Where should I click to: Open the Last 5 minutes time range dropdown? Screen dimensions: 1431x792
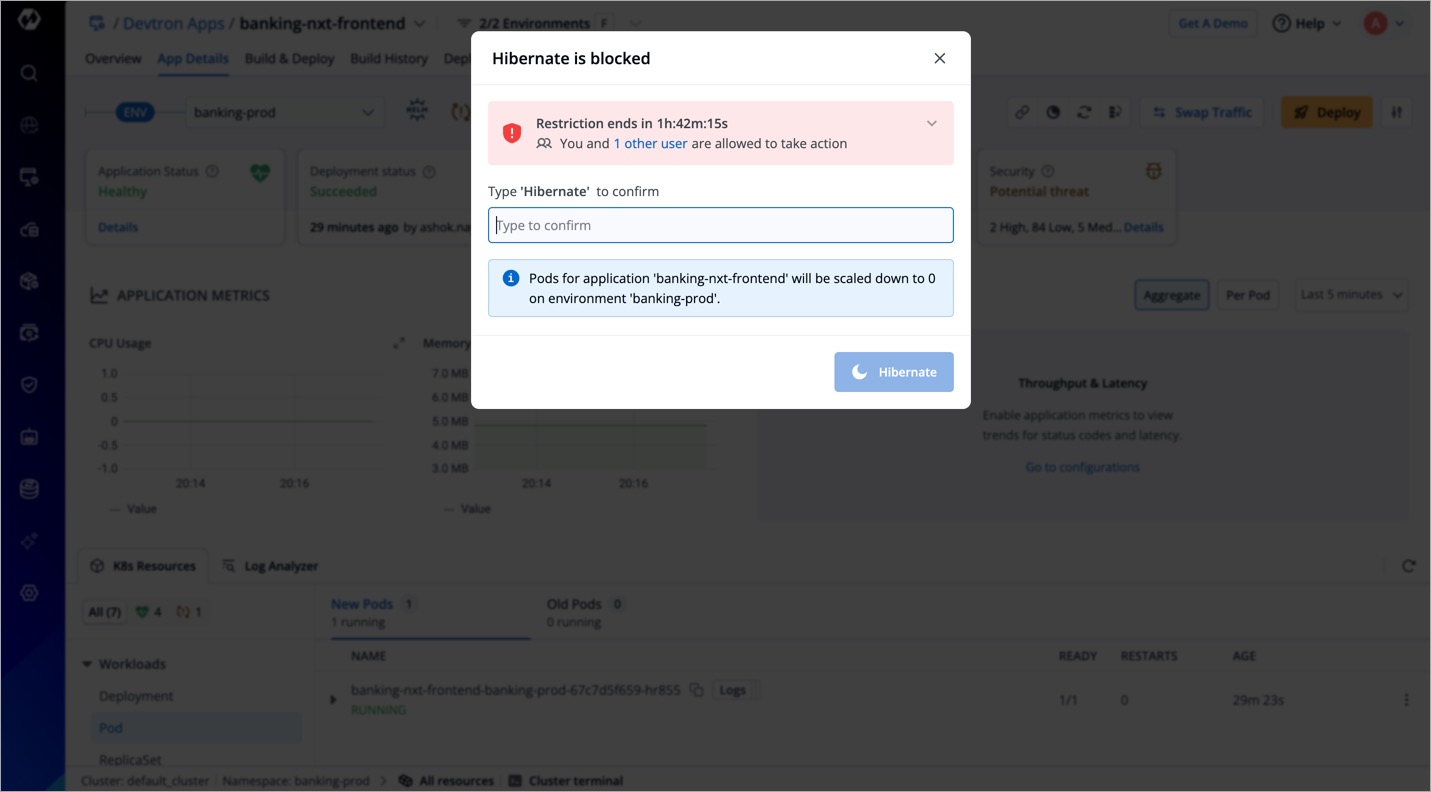(1351, 295)
